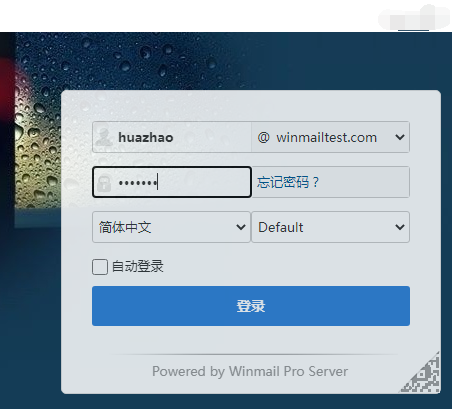This screenshot has height=409, width=452.
Task: Open the 忘记密码？ link
Action: click(288, 182)
